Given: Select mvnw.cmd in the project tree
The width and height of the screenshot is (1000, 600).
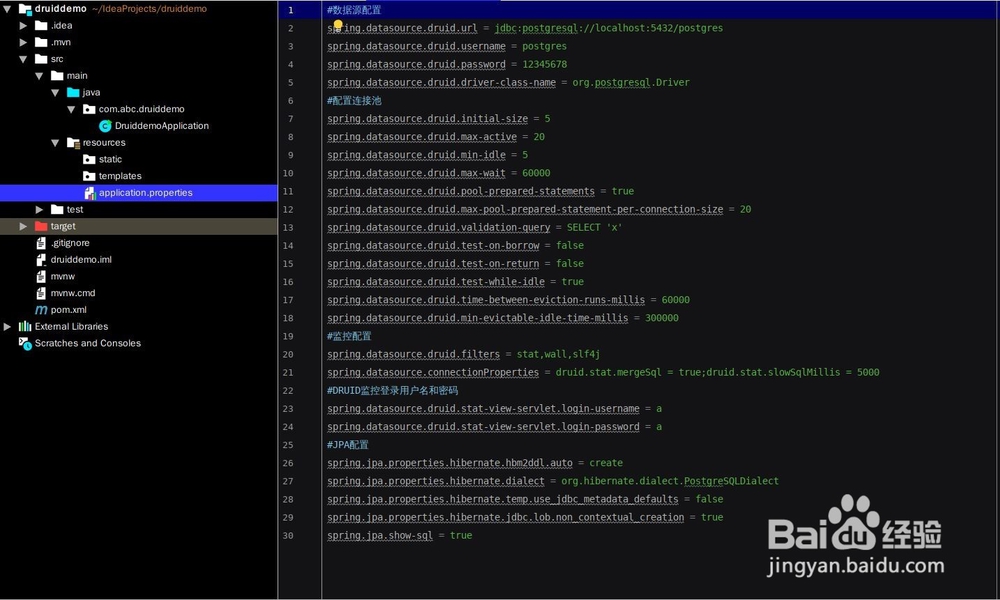Looking at the screenshot, I should [73, 293].
